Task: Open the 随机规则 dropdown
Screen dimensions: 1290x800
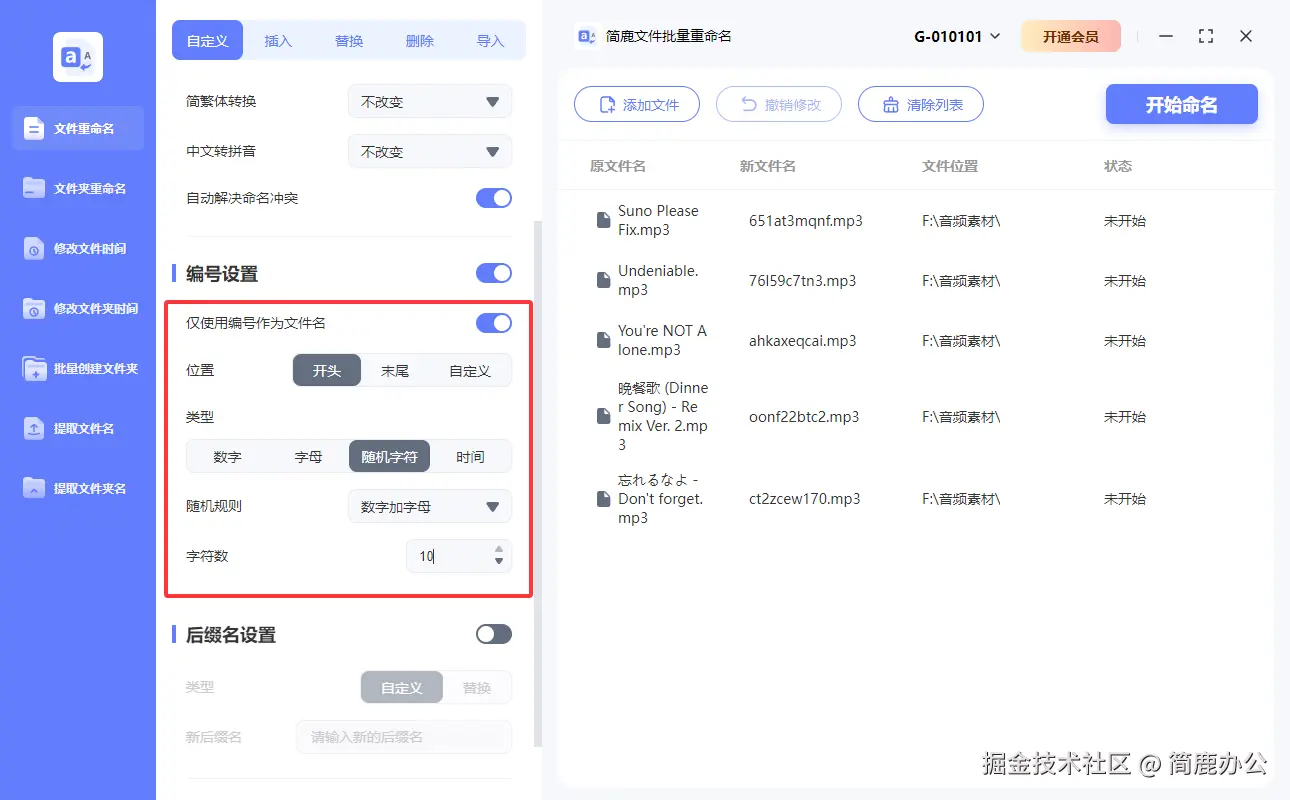Action: tap(430, 506)
